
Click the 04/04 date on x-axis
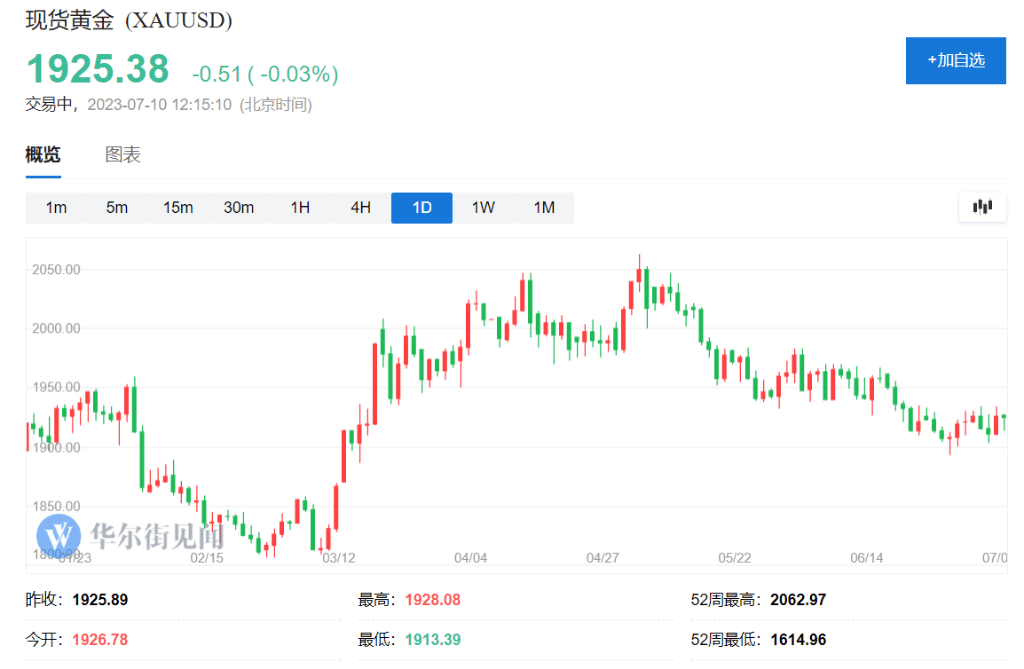click(x=470, y=557)
